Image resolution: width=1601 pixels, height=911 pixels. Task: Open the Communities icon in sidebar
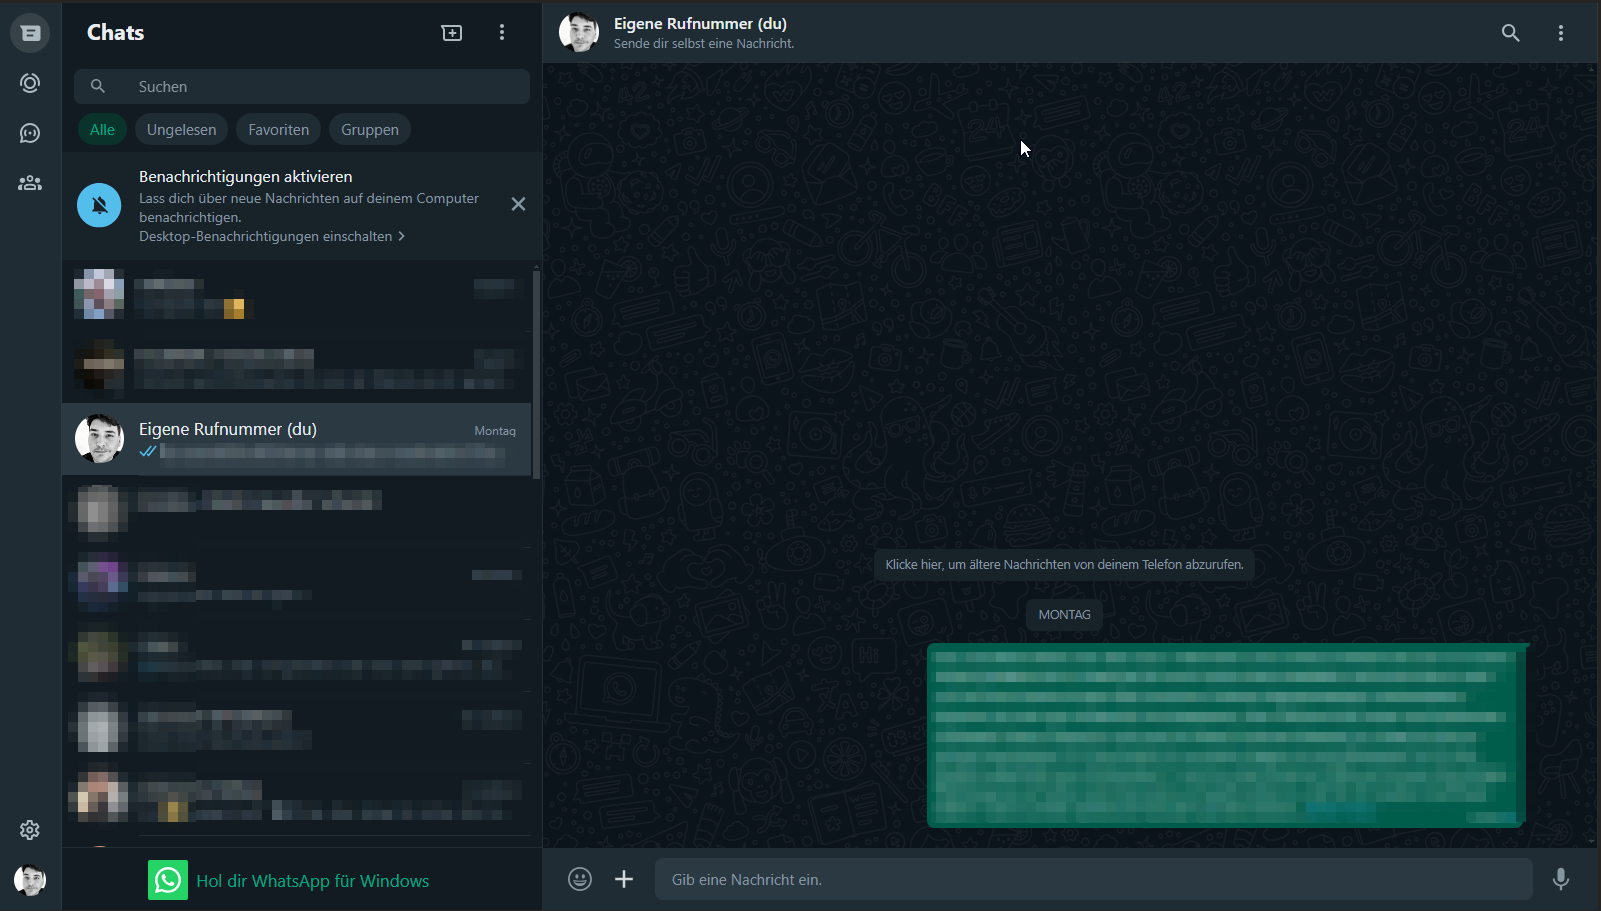[30, 183]
